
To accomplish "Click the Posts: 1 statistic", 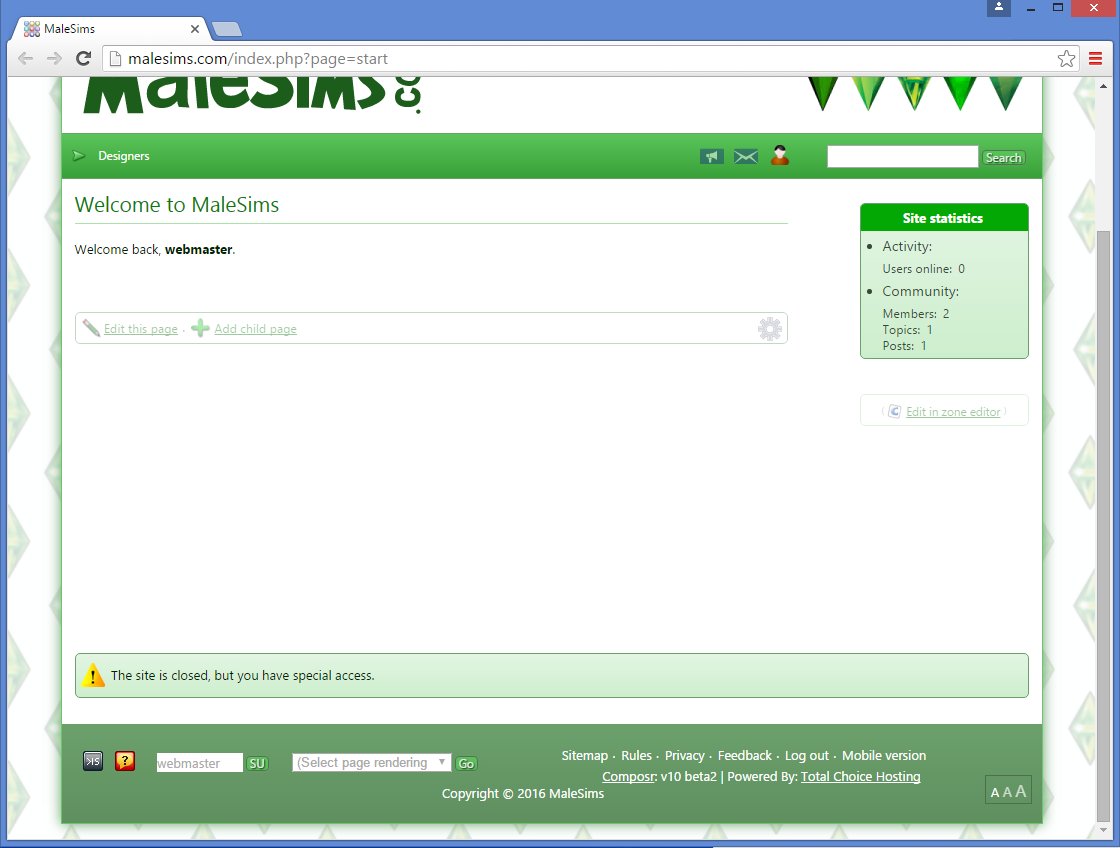I will pyautogui.click(x=904, y=346).
